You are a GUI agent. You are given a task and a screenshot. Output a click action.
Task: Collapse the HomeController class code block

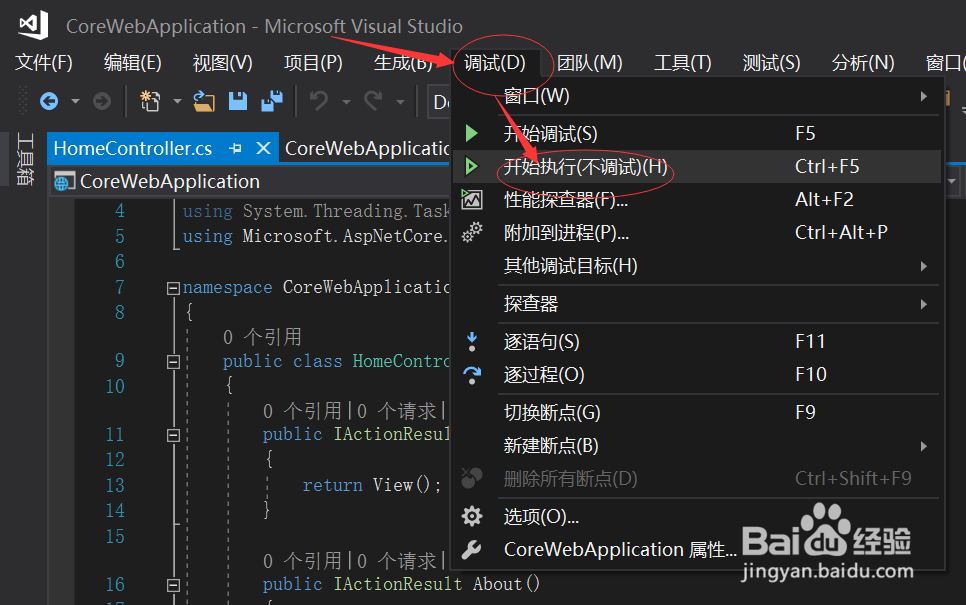(x=173, y=362)
